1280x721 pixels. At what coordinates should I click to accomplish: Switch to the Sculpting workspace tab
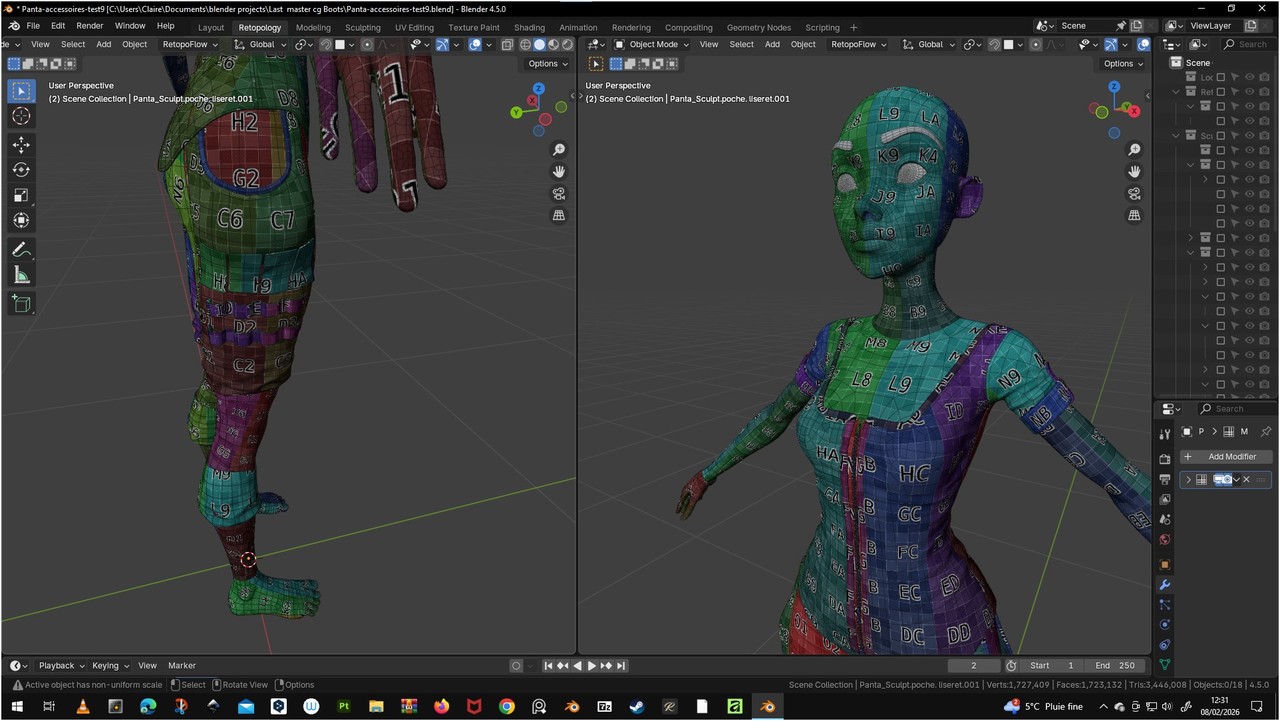(362, 27)
